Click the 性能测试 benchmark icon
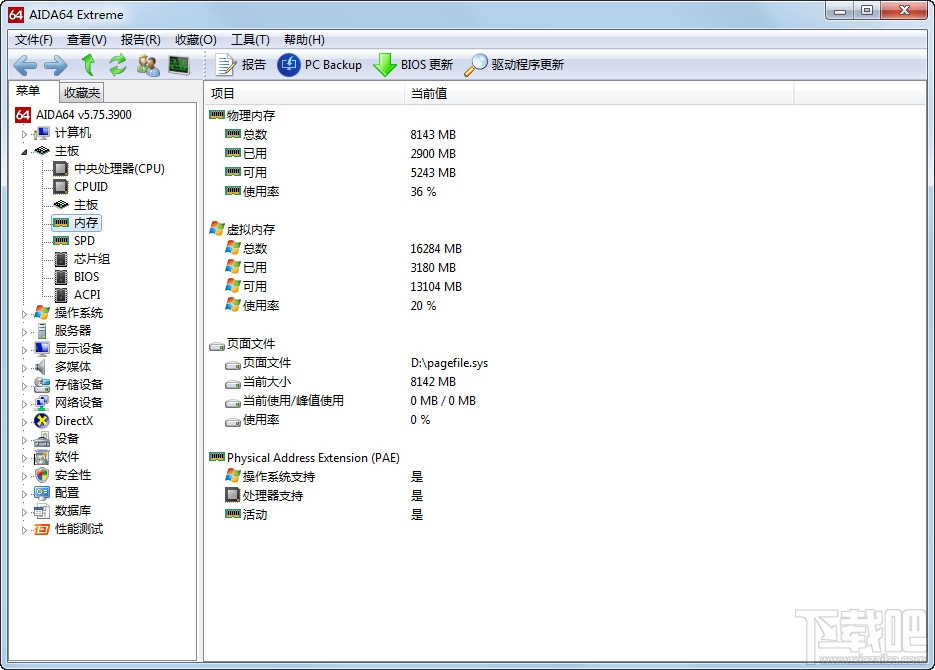The height and width of the screenshot is (670, 935). [x=41, y=529]
